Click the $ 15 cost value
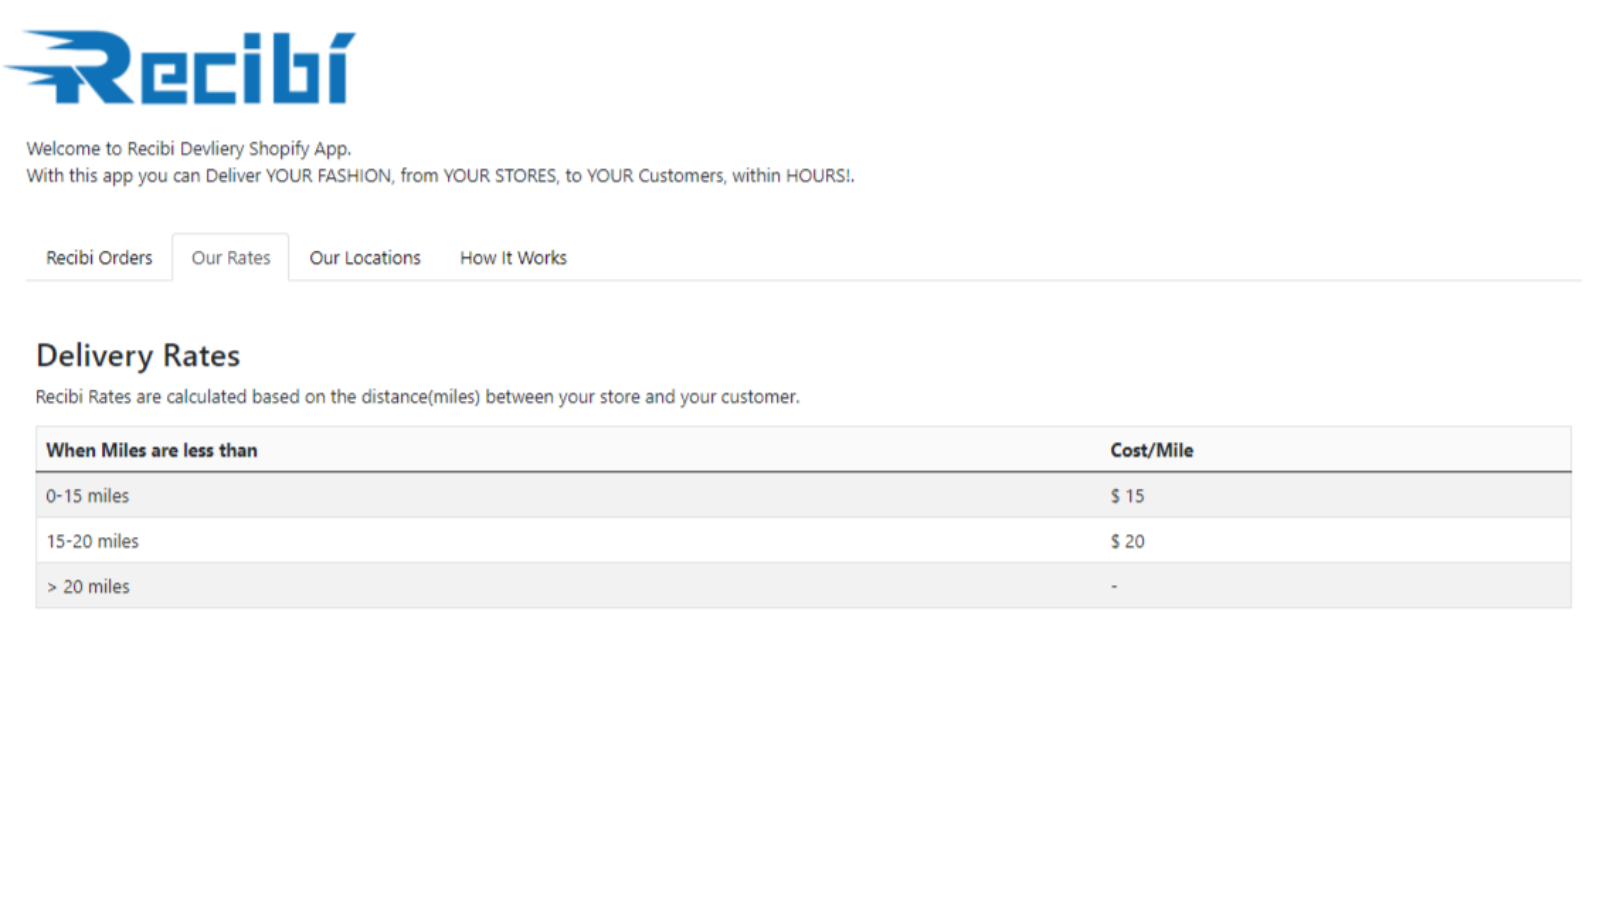 1127,496
